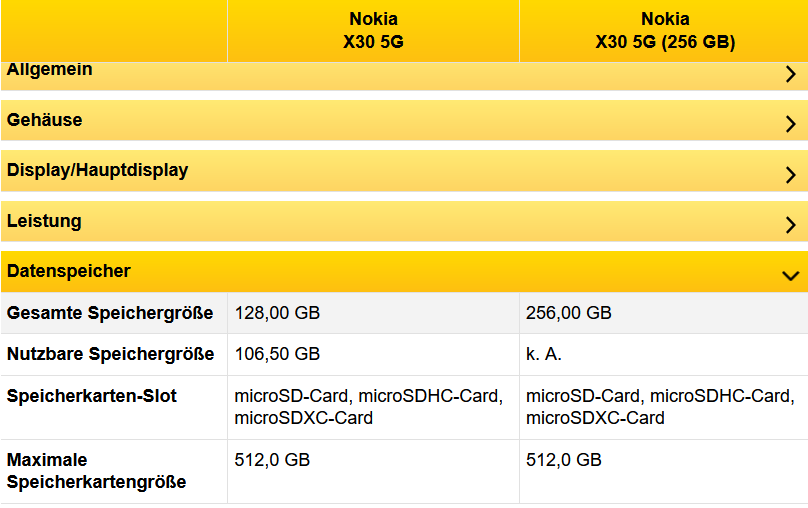808x508 pixels.
Task: Expand the Leistung section arrow
Action: click(790, 225)
